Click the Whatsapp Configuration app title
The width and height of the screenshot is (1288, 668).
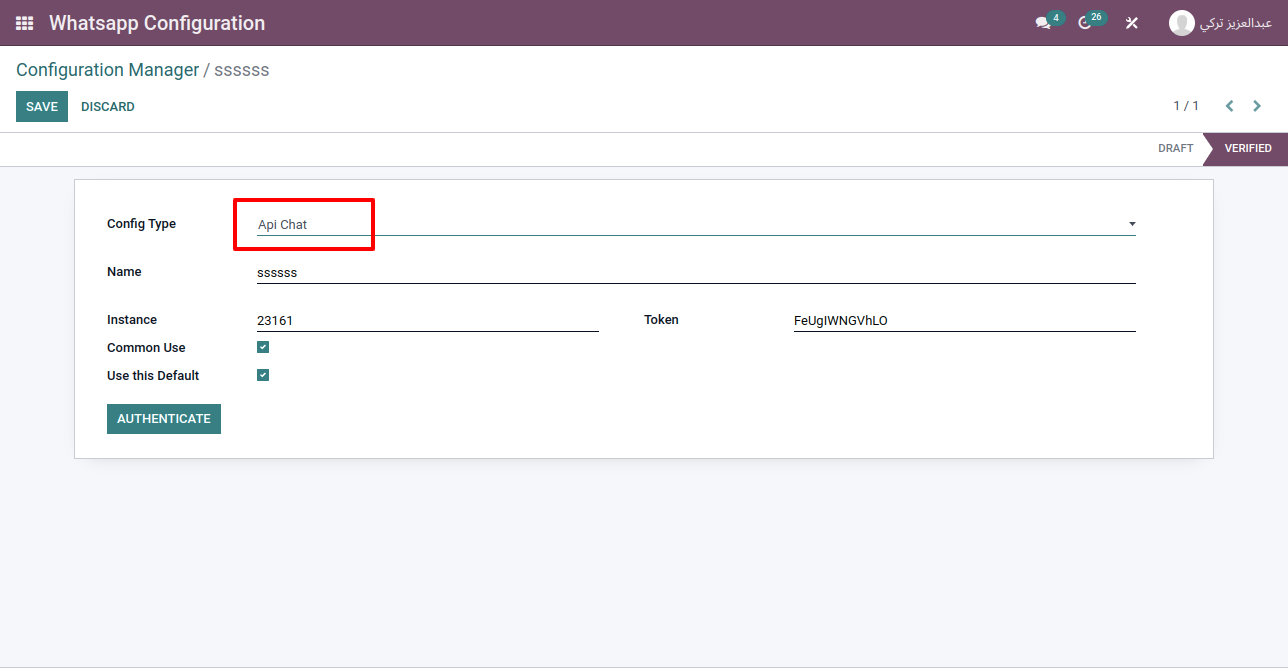[x=157, y=22]
